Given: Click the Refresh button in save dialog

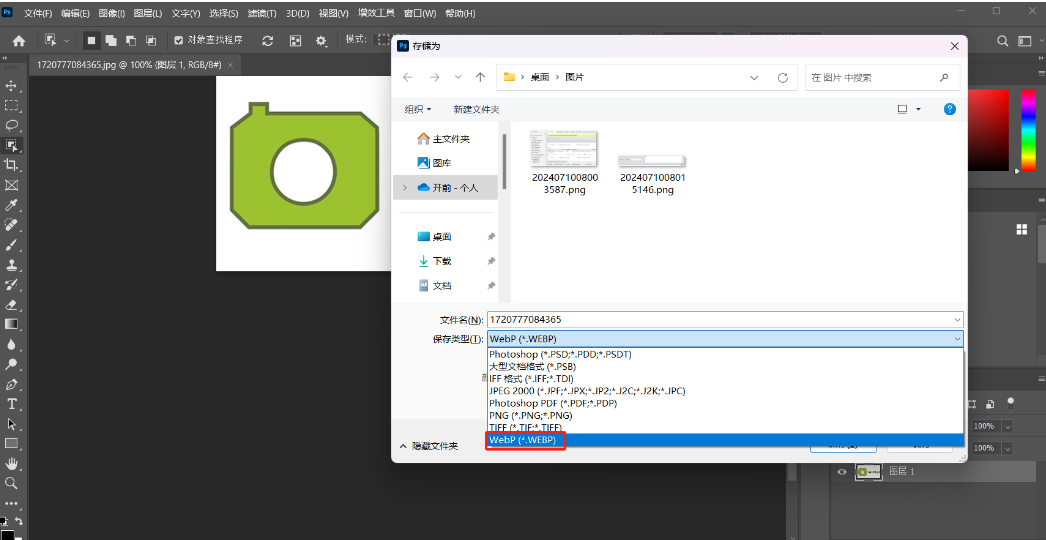Looking at the screenshot, I should point(786,77).
